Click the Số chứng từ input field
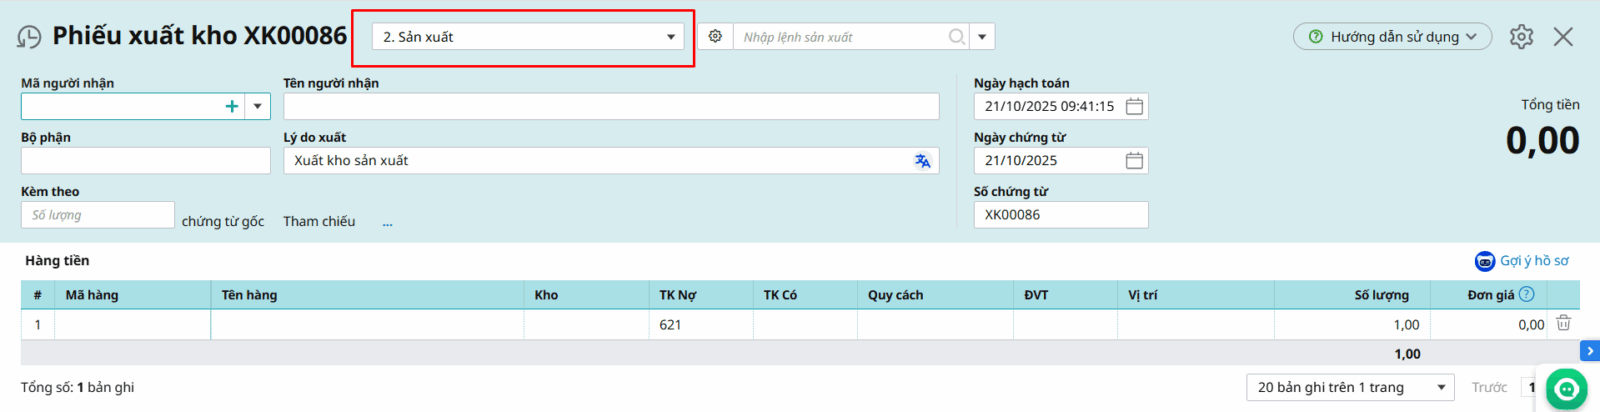Viewport: 1600px width, 412px height. pyautogui.click(x=1060, y=215)
